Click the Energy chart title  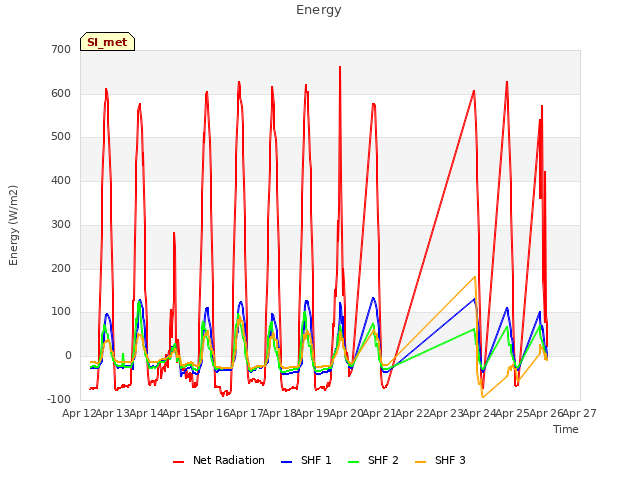[319, 10]
